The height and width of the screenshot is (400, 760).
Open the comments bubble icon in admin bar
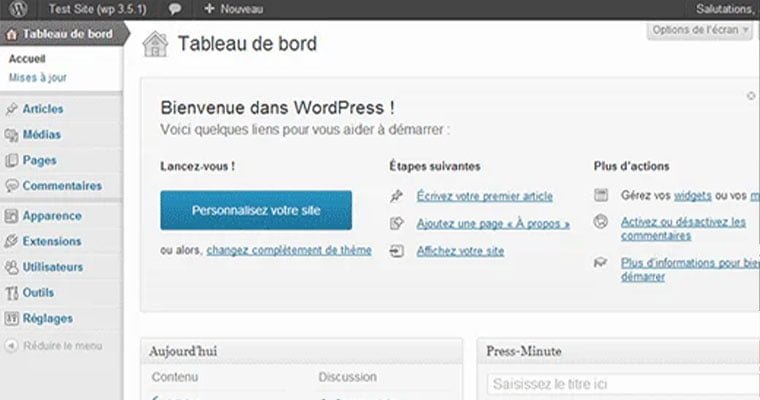(x=175, y=9)
